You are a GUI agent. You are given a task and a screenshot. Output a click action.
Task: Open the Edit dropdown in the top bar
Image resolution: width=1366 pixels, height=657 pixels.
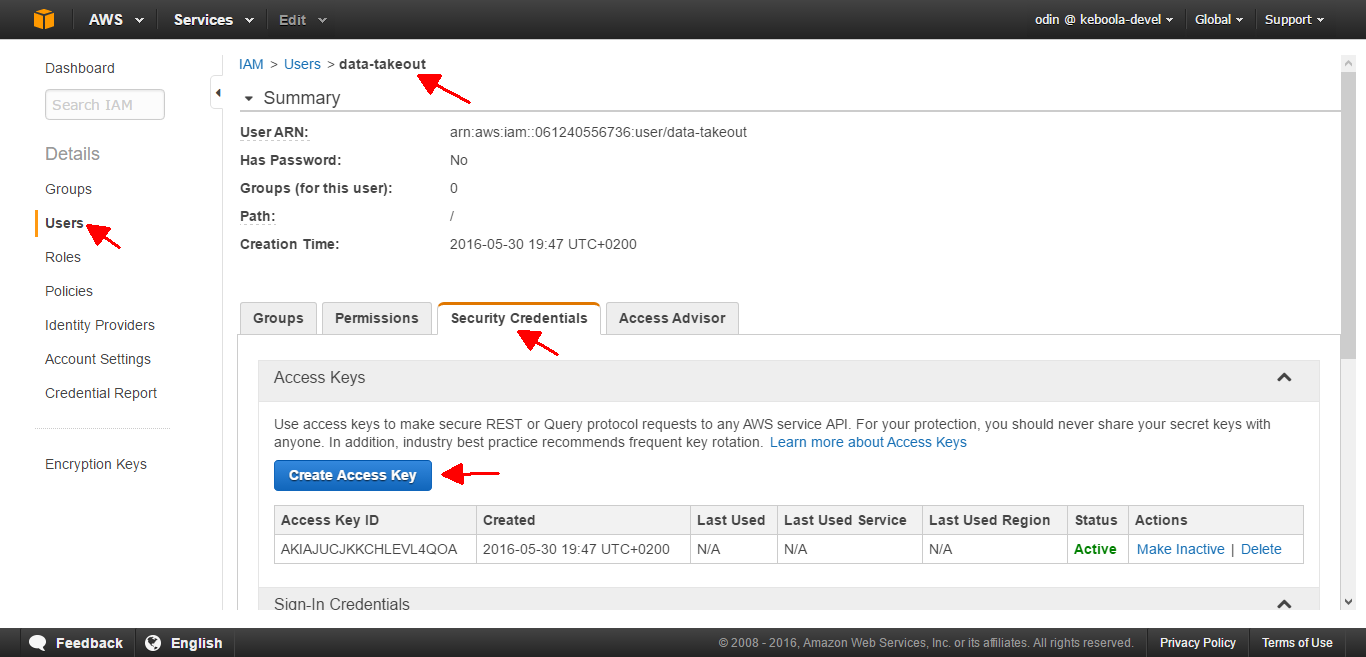coord(303,20)
